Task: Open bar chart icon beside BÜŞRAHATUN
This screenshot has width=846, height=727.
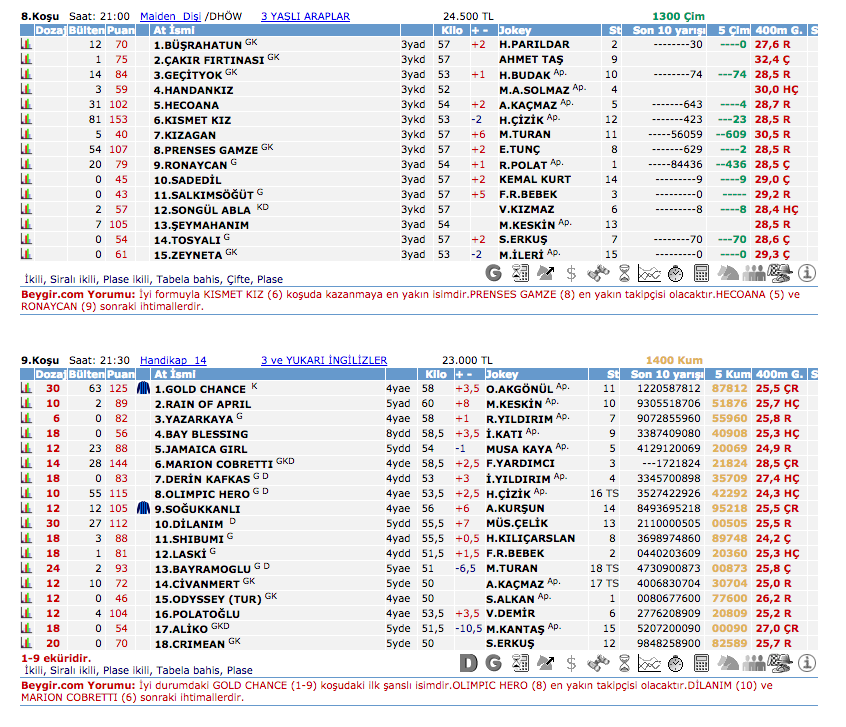Action: 27,45
